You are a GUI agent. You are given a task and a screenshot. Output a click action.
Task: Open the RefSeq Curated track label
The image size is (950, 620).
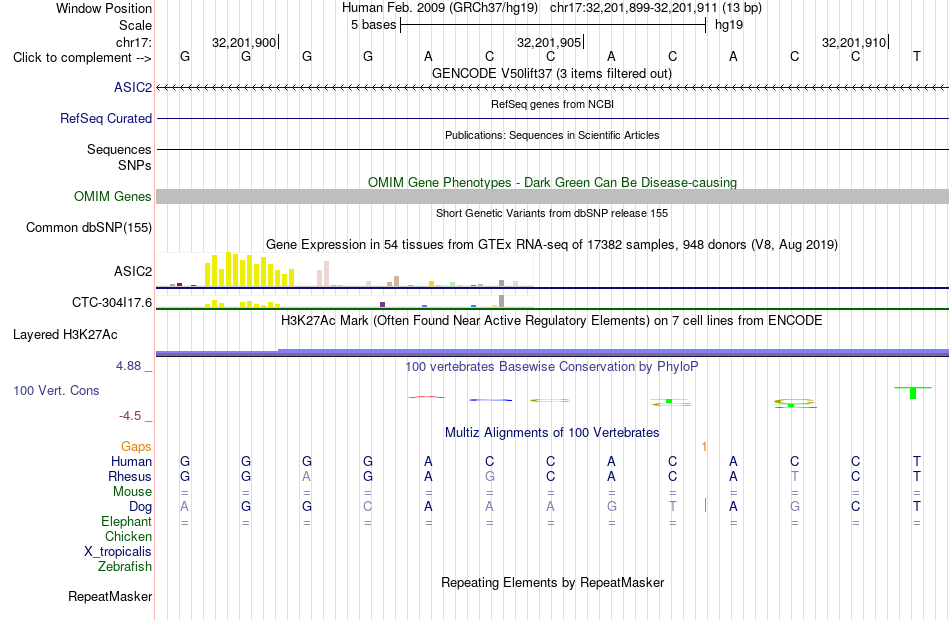(106, 118)
